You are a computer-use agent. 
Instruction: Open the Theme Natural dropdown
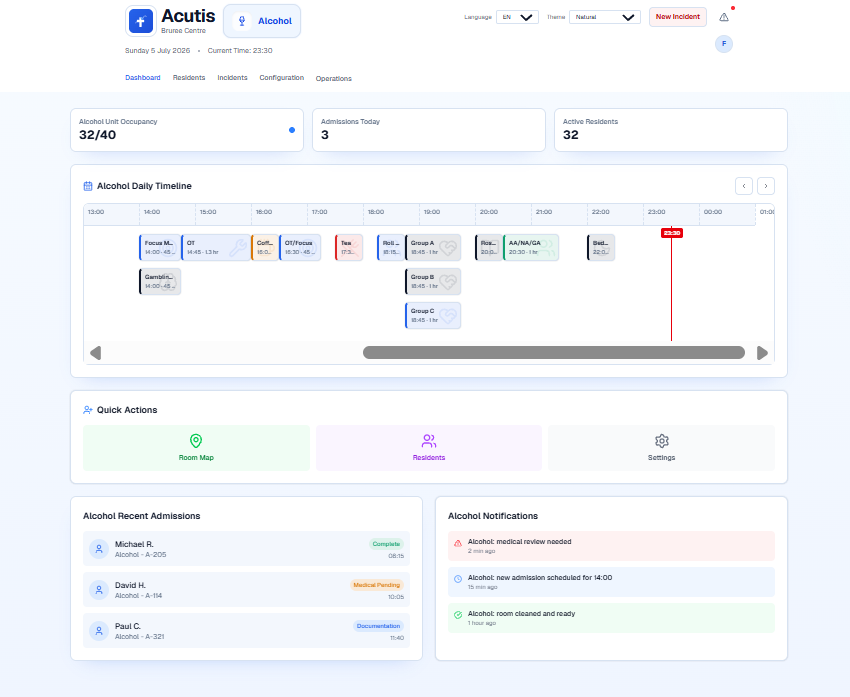[604, 17]
